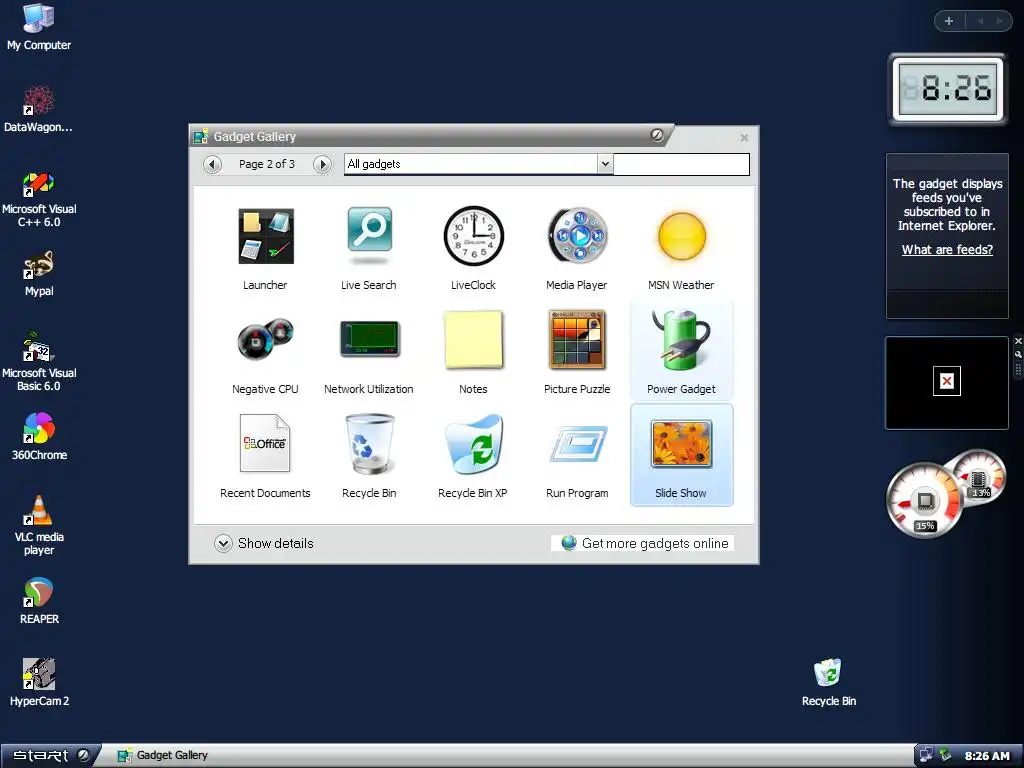
Task: Close the Gadget Gallery window
Action: click(x=744, y=138)
